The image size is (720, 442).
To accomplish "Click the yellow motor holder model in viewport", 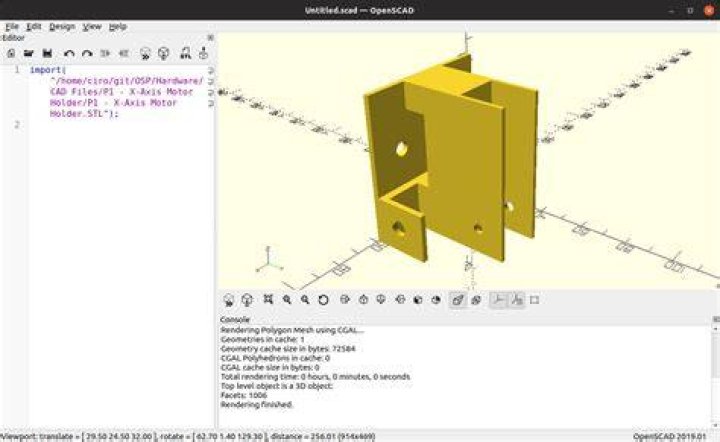I will coord(452,156).
